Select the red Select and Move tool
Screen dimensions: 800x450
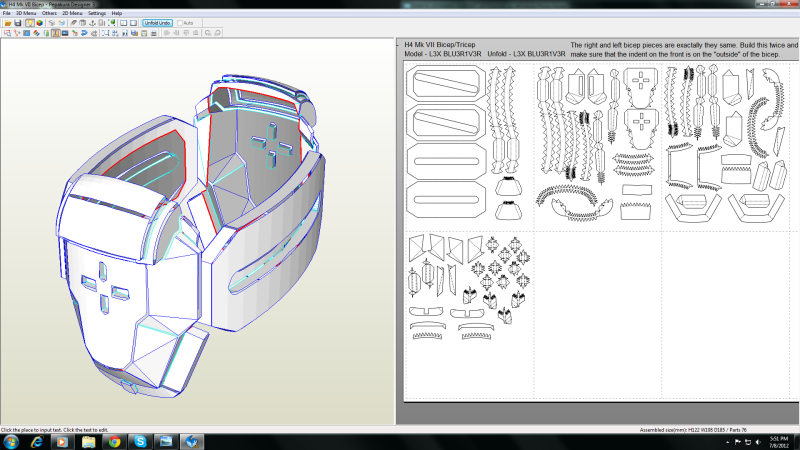pos(7,33)
